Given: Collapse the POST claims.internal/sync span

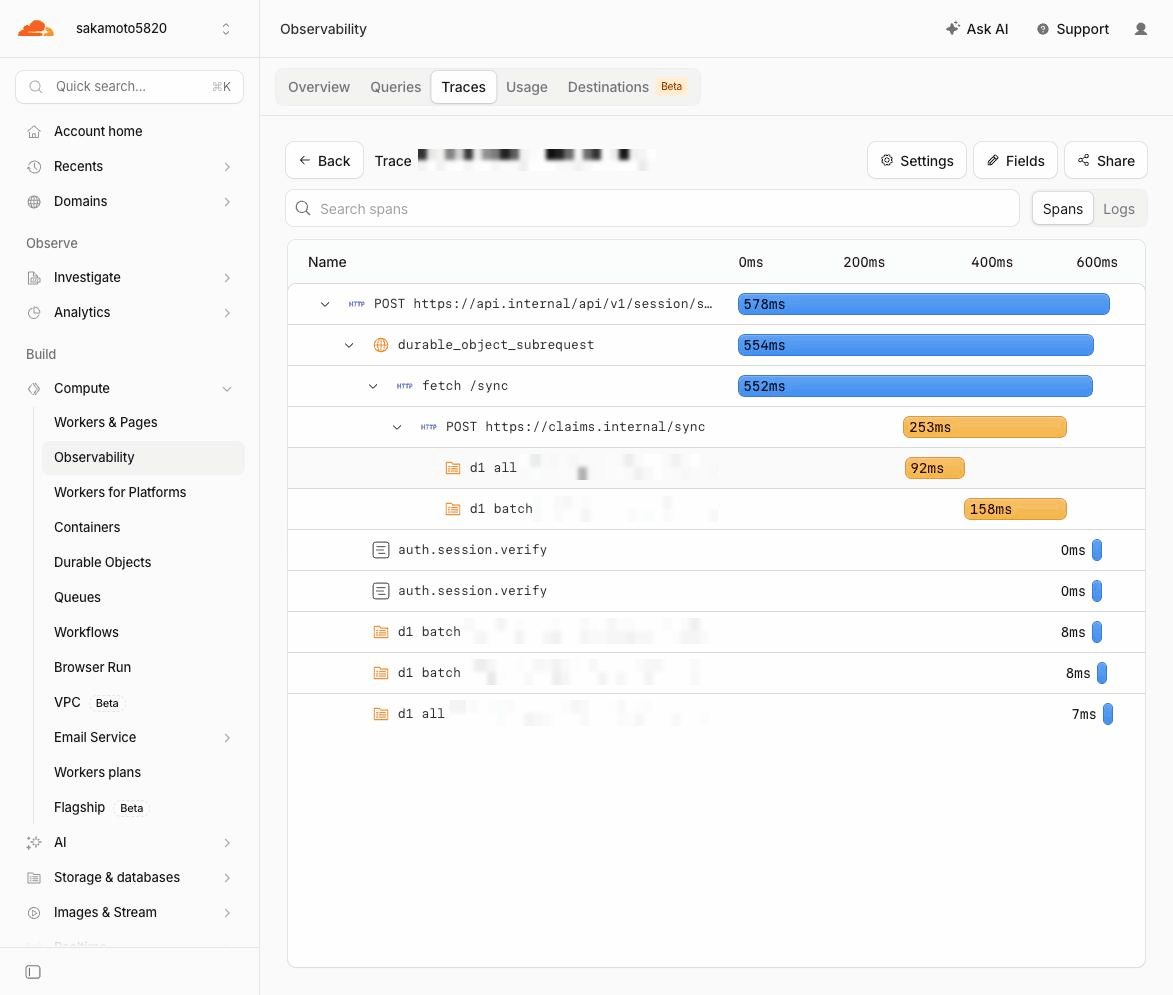Looking at the screenshot, I should [x=396, y=428].
